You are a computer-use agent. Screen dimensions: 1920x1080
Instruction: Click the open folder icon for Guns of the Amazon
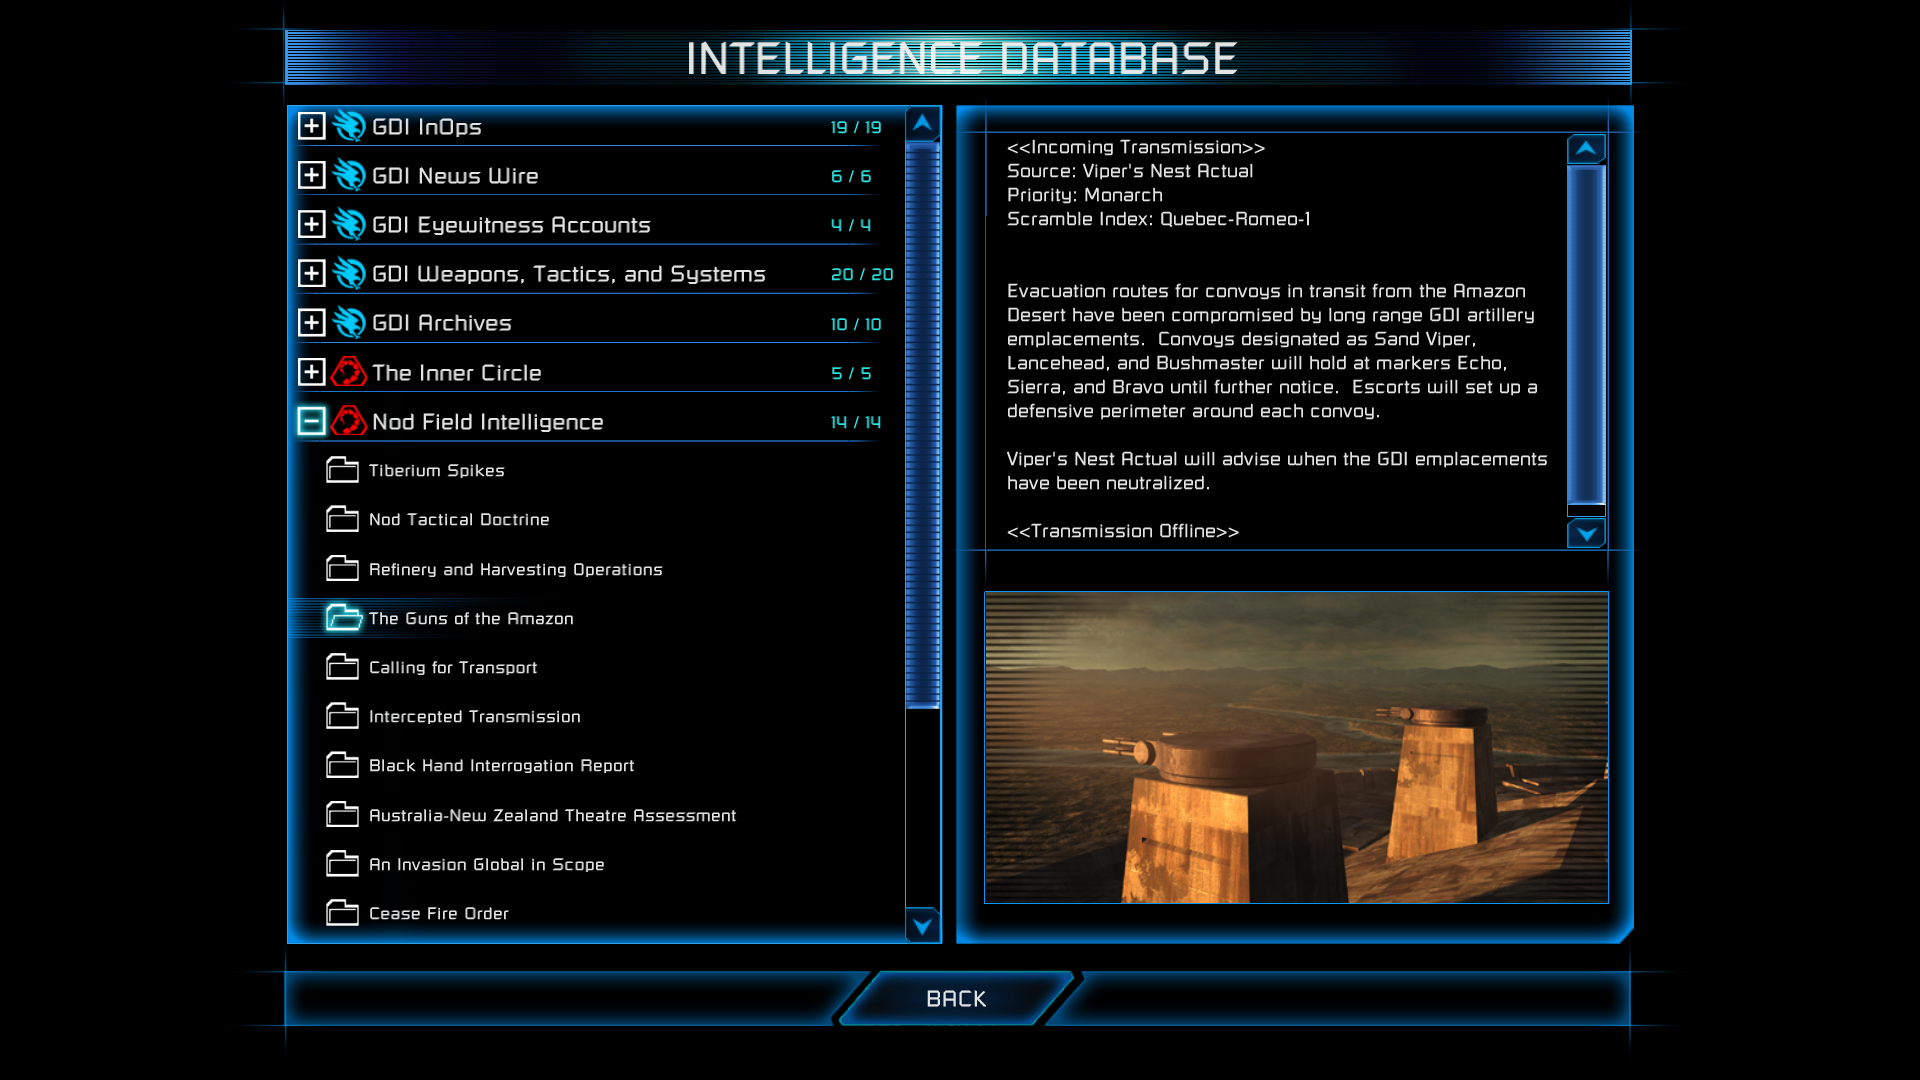pyautogui.click(x=343, y=618)
